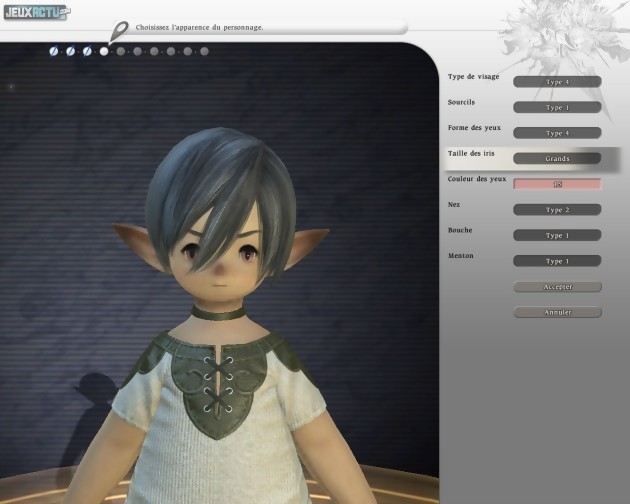Change the Forme des yeux selector
This screenshot has height=504, width=630.
557,133
